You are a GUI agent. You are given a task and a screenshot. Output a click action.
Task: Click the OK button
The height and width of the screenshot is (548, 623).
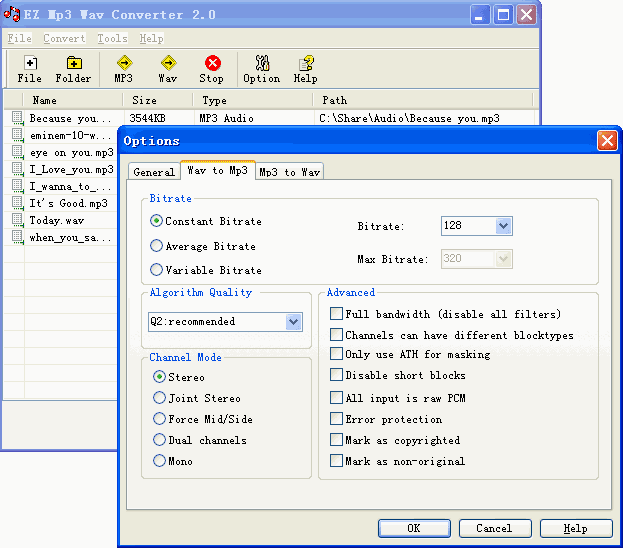(x=414, y=528)
